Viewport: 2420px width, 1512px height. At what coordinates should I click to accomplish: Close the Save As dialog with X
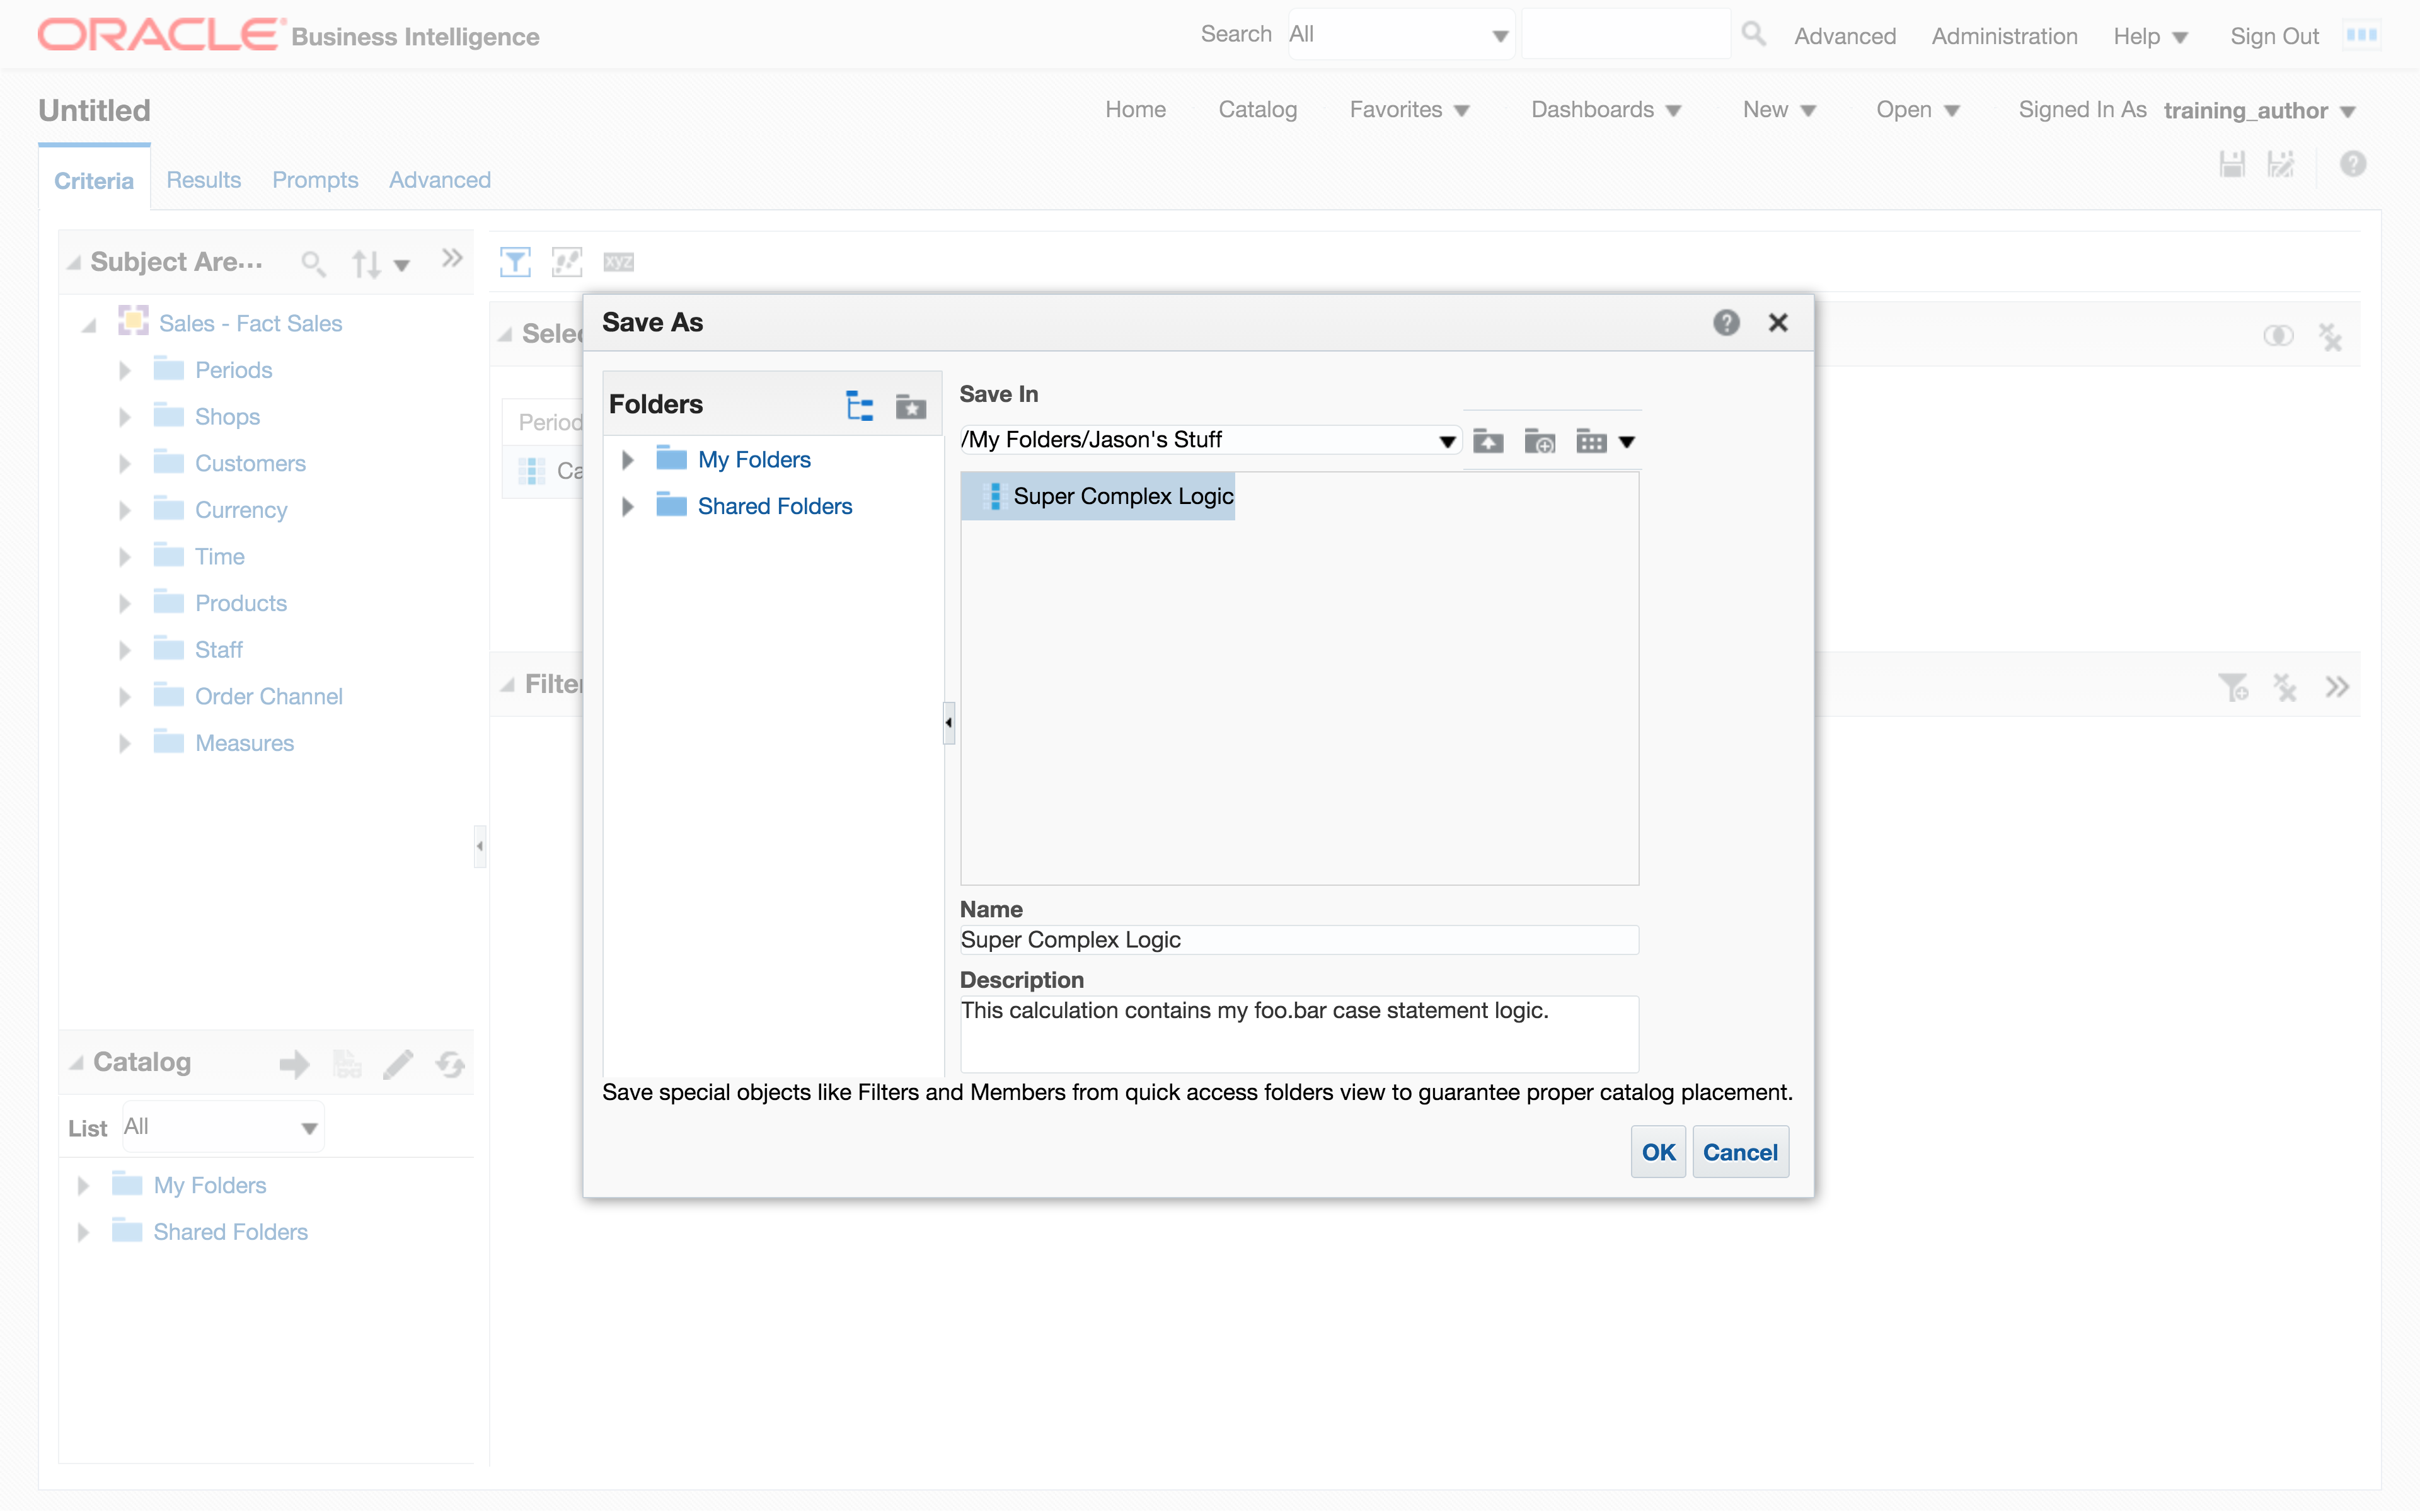1778,322
